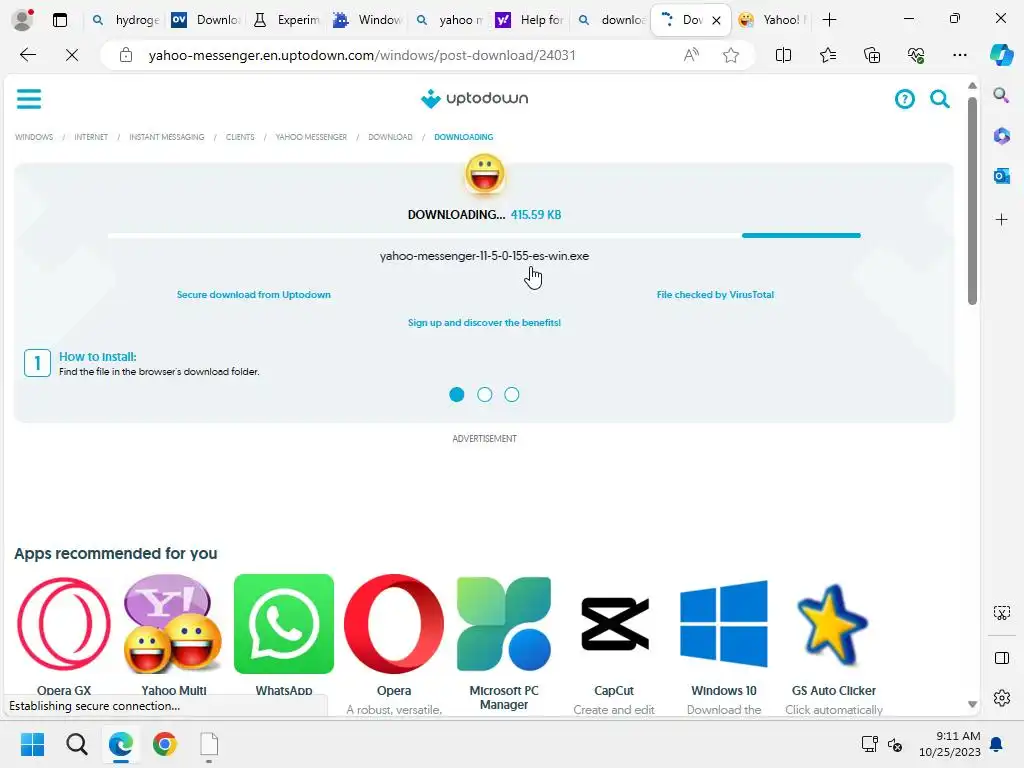Open the Read aloud icon
Viewport: 1024px width, 768px height.
691,55
